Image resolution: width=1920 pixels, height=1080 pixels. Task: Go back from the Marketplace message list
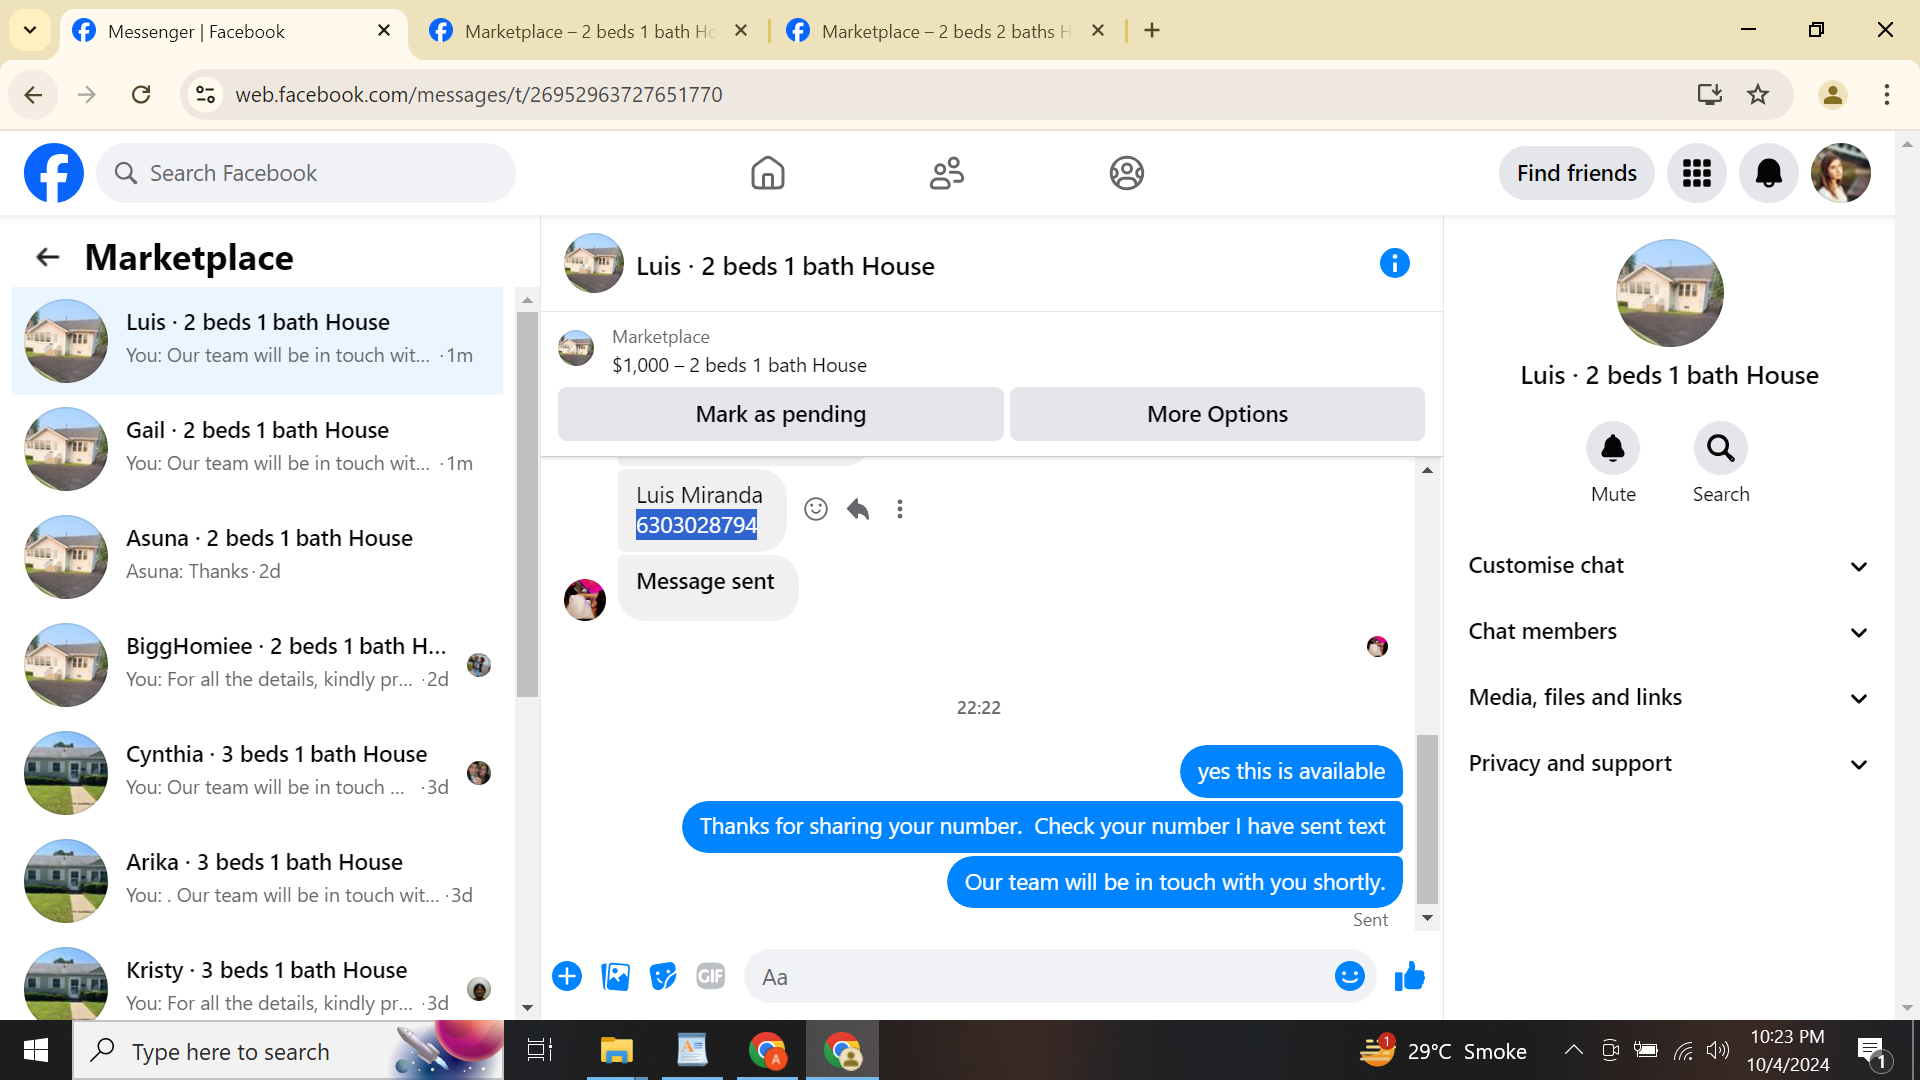click(48, 258)
